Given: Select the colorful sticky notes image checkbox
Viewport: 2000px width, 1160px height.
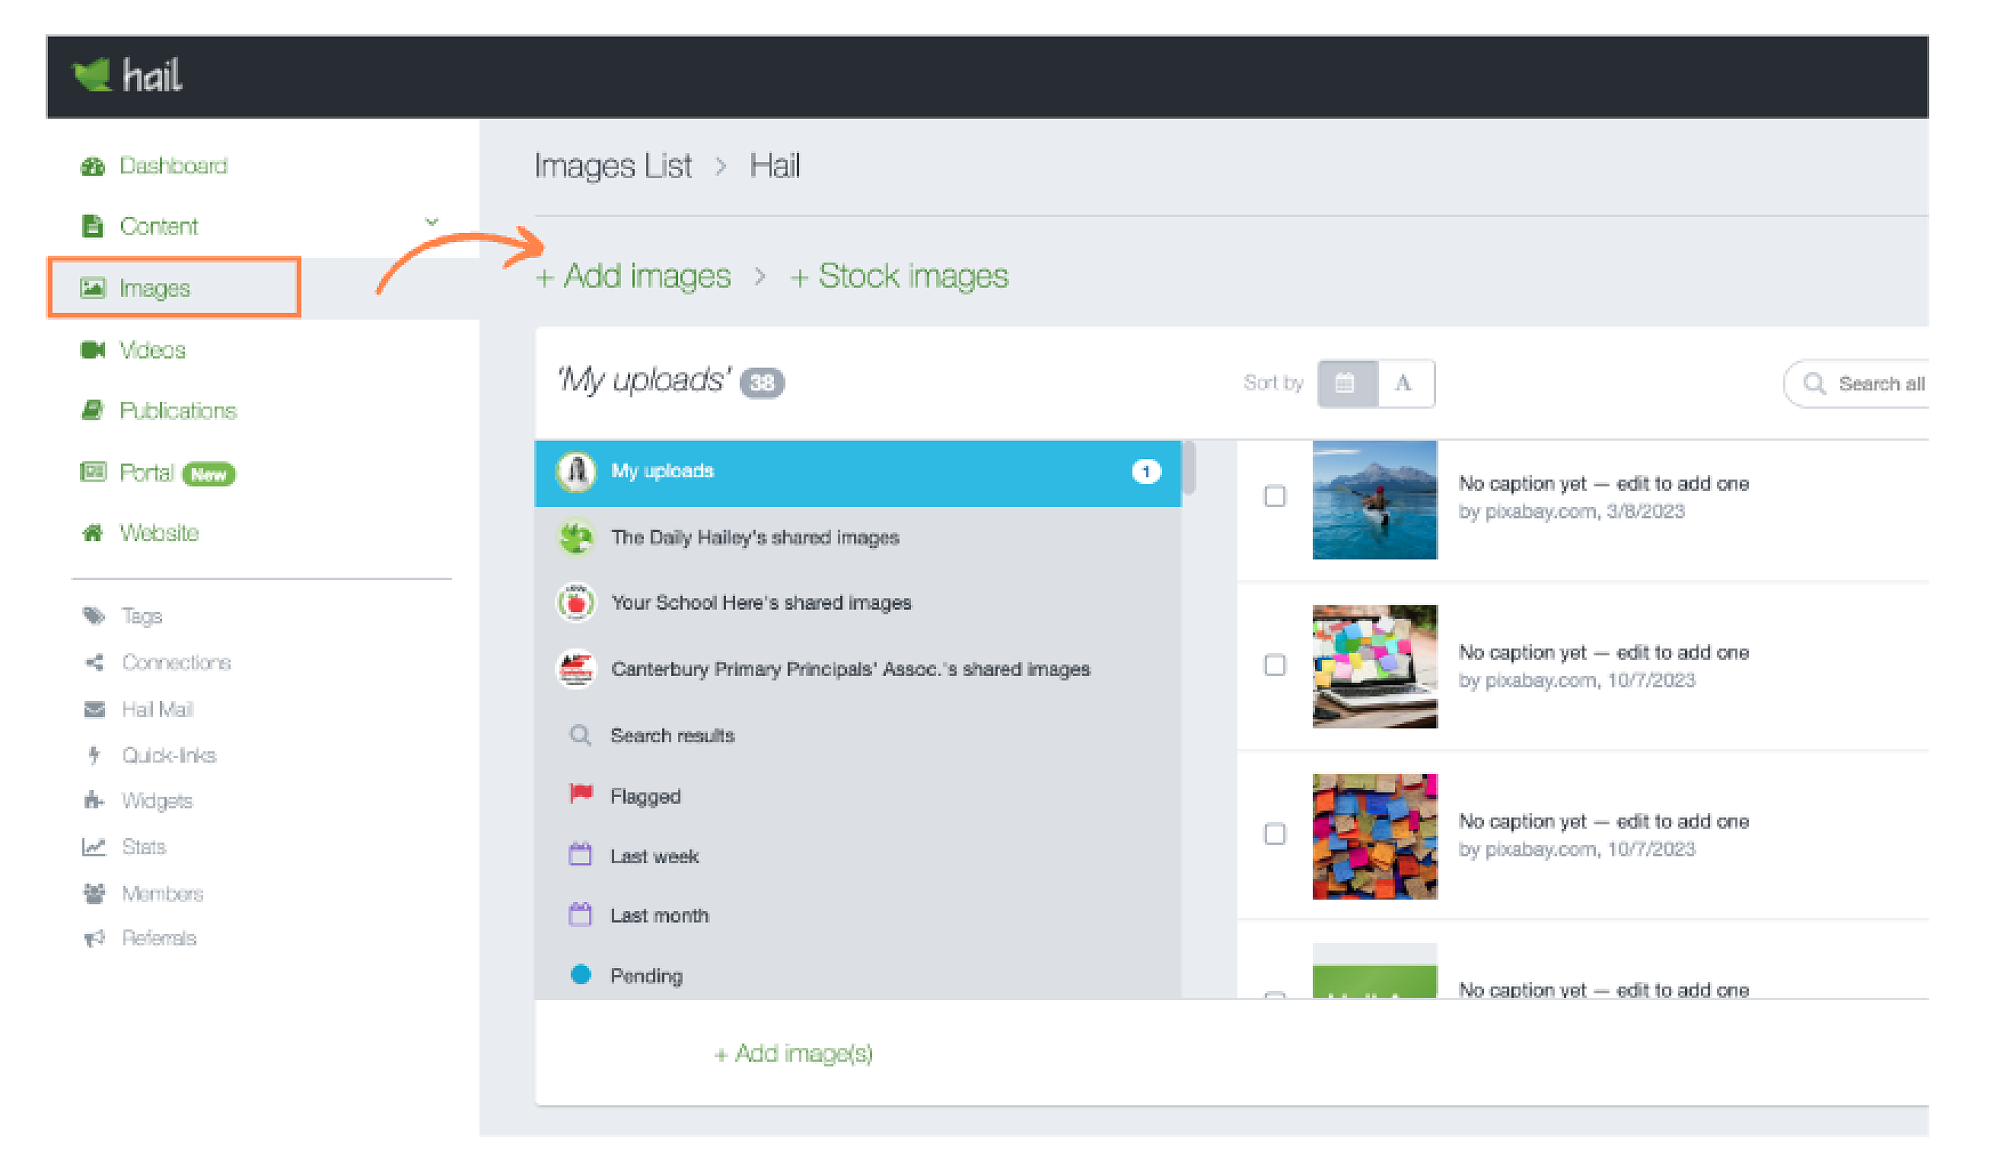Looking at the screenshot, I should 1275,834.
